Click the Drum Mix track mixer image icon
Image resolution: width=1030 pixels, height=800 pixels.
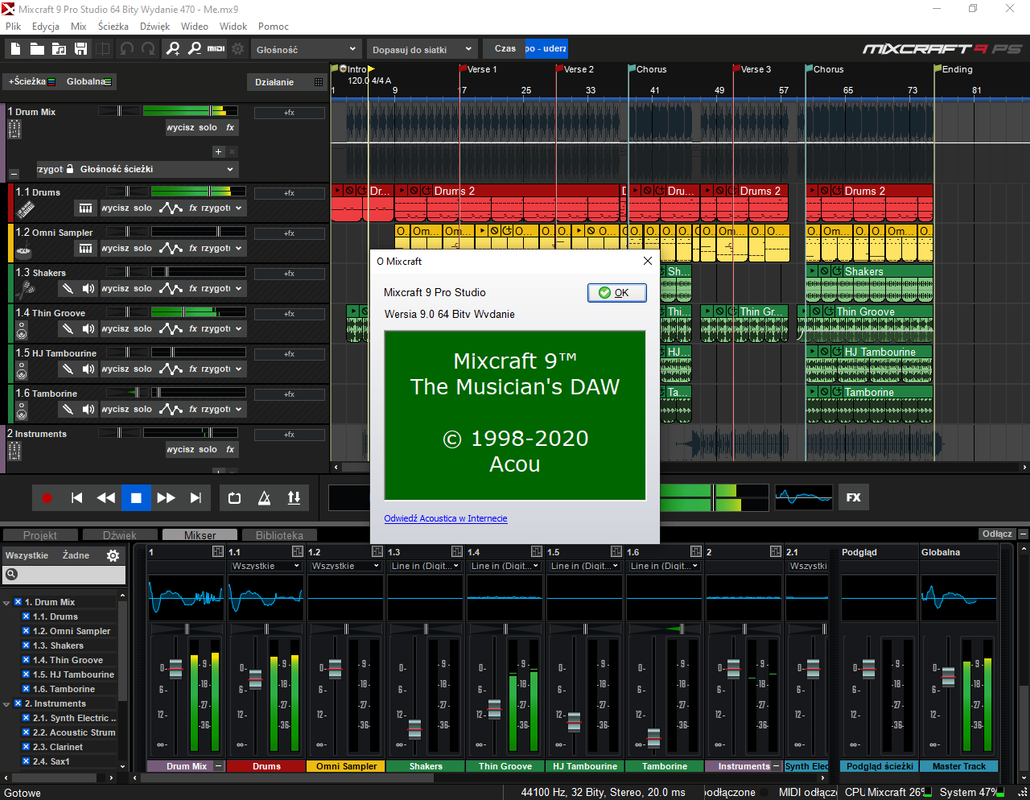tap(14, 129)
